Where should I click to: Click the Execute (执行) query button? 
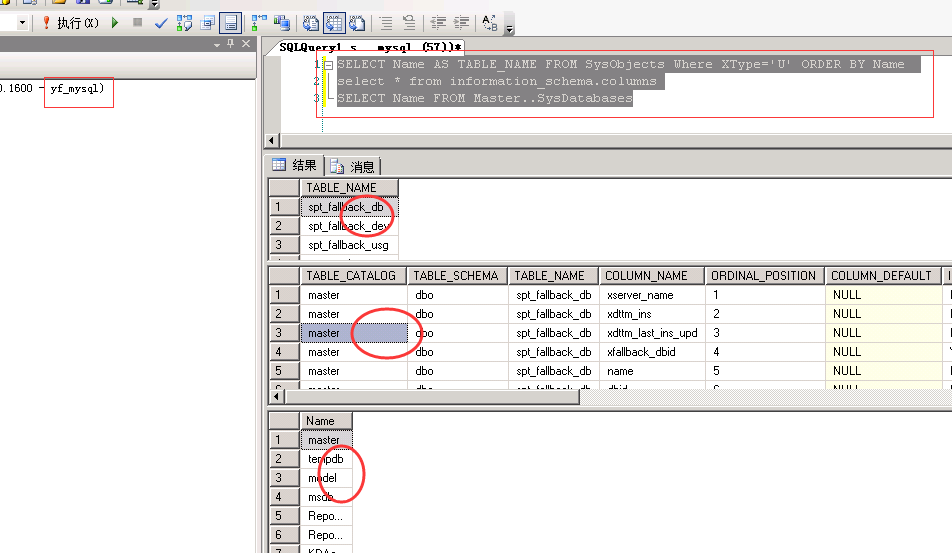70,22
